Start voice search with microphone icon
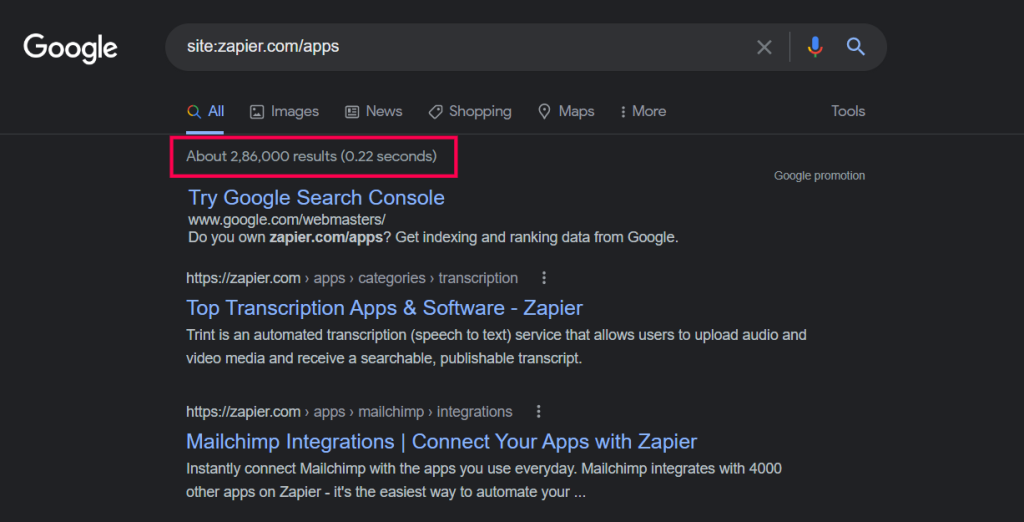This screenshot has height=522, width=1024. (815, 47)
